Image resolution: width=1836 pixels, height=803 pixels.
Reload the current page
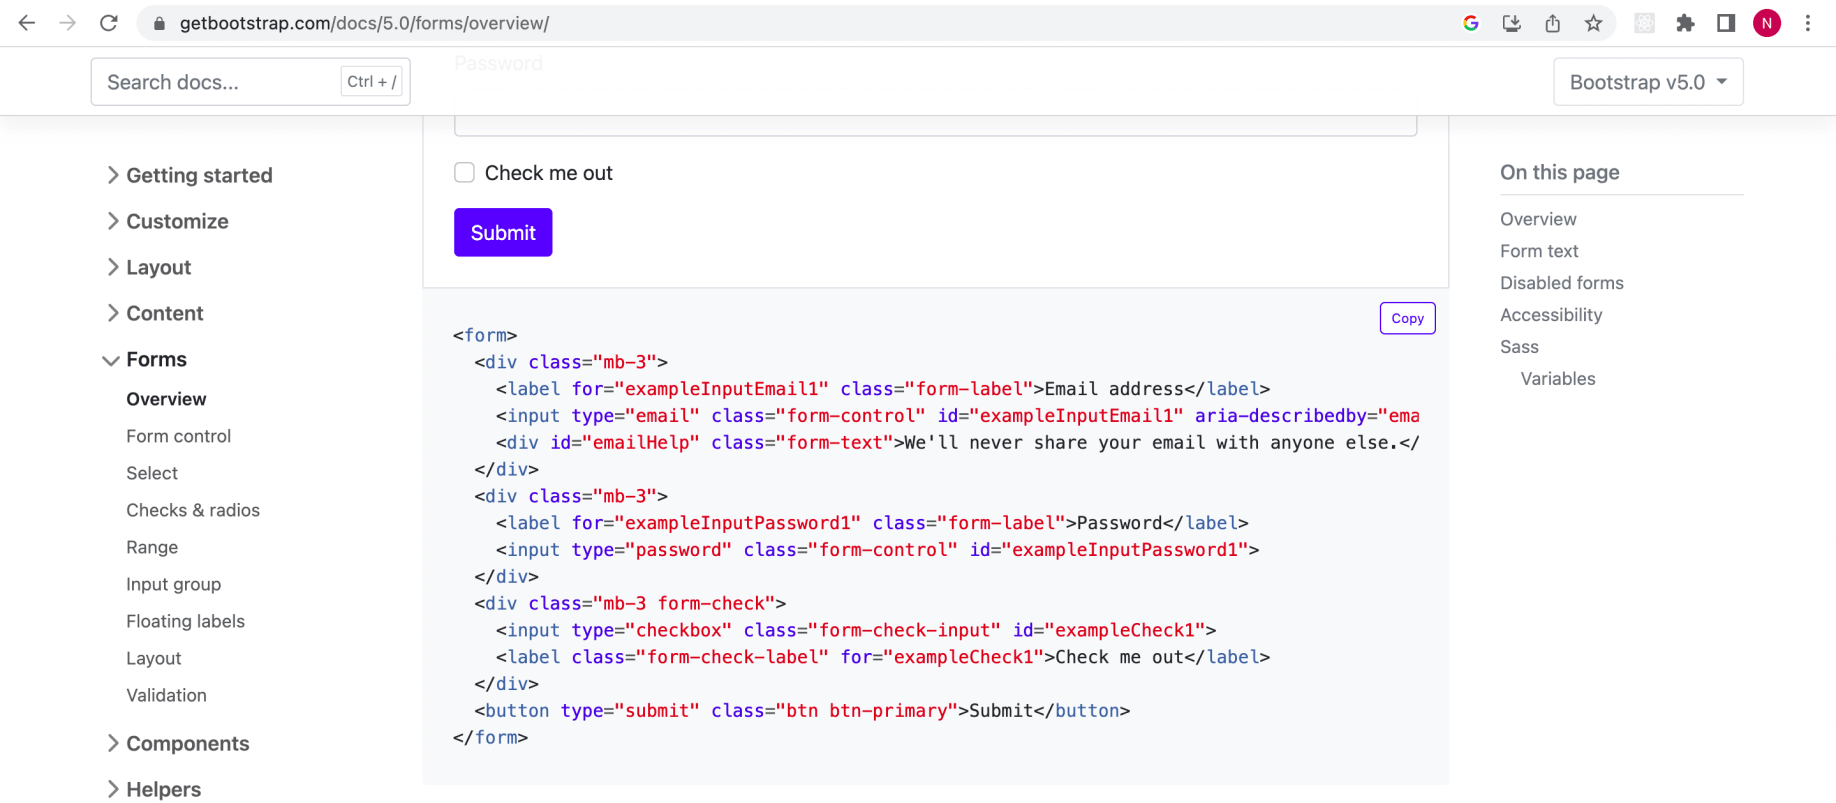pyautogui.click(x=109, y=23)
